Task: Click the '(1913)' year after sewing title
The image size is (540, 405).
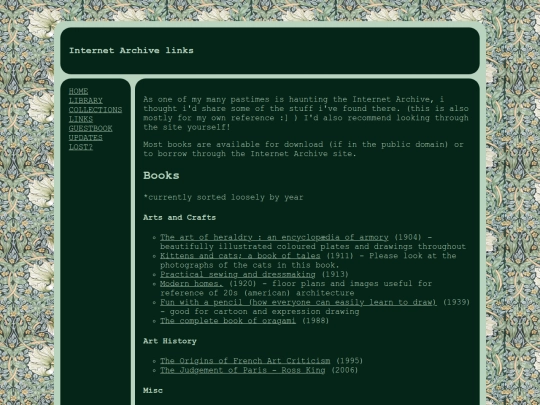Action: click(x=335, y=274)
